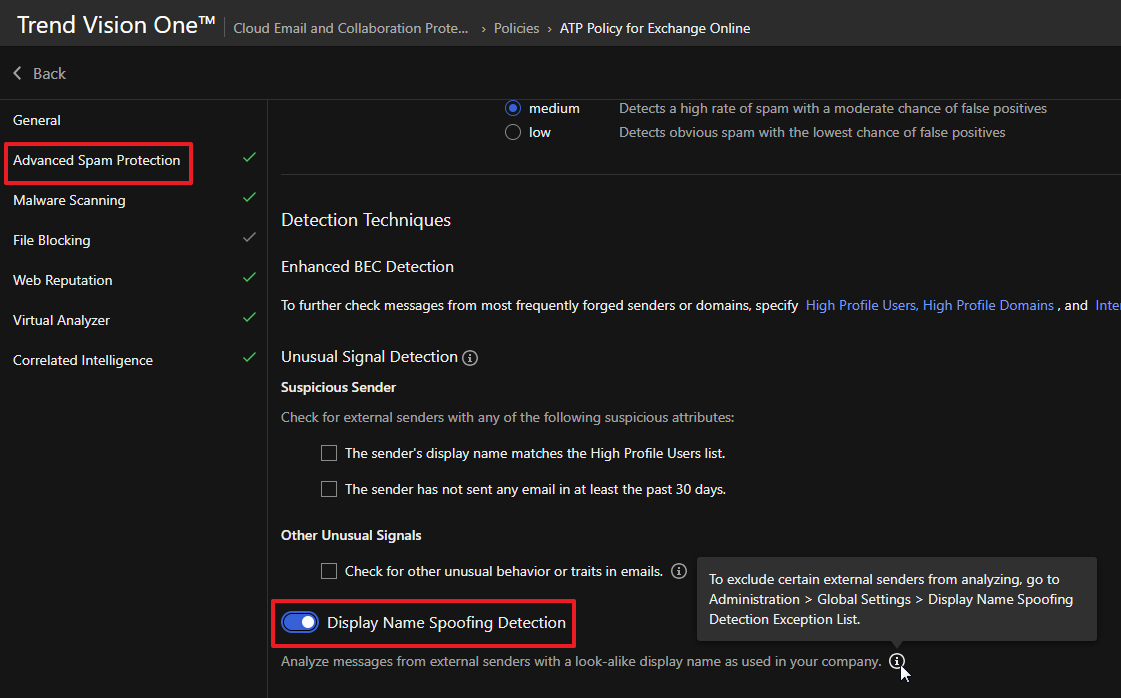Enable sender has not sent email checkbox
The image size is (1121, 698).
point(329,489)
